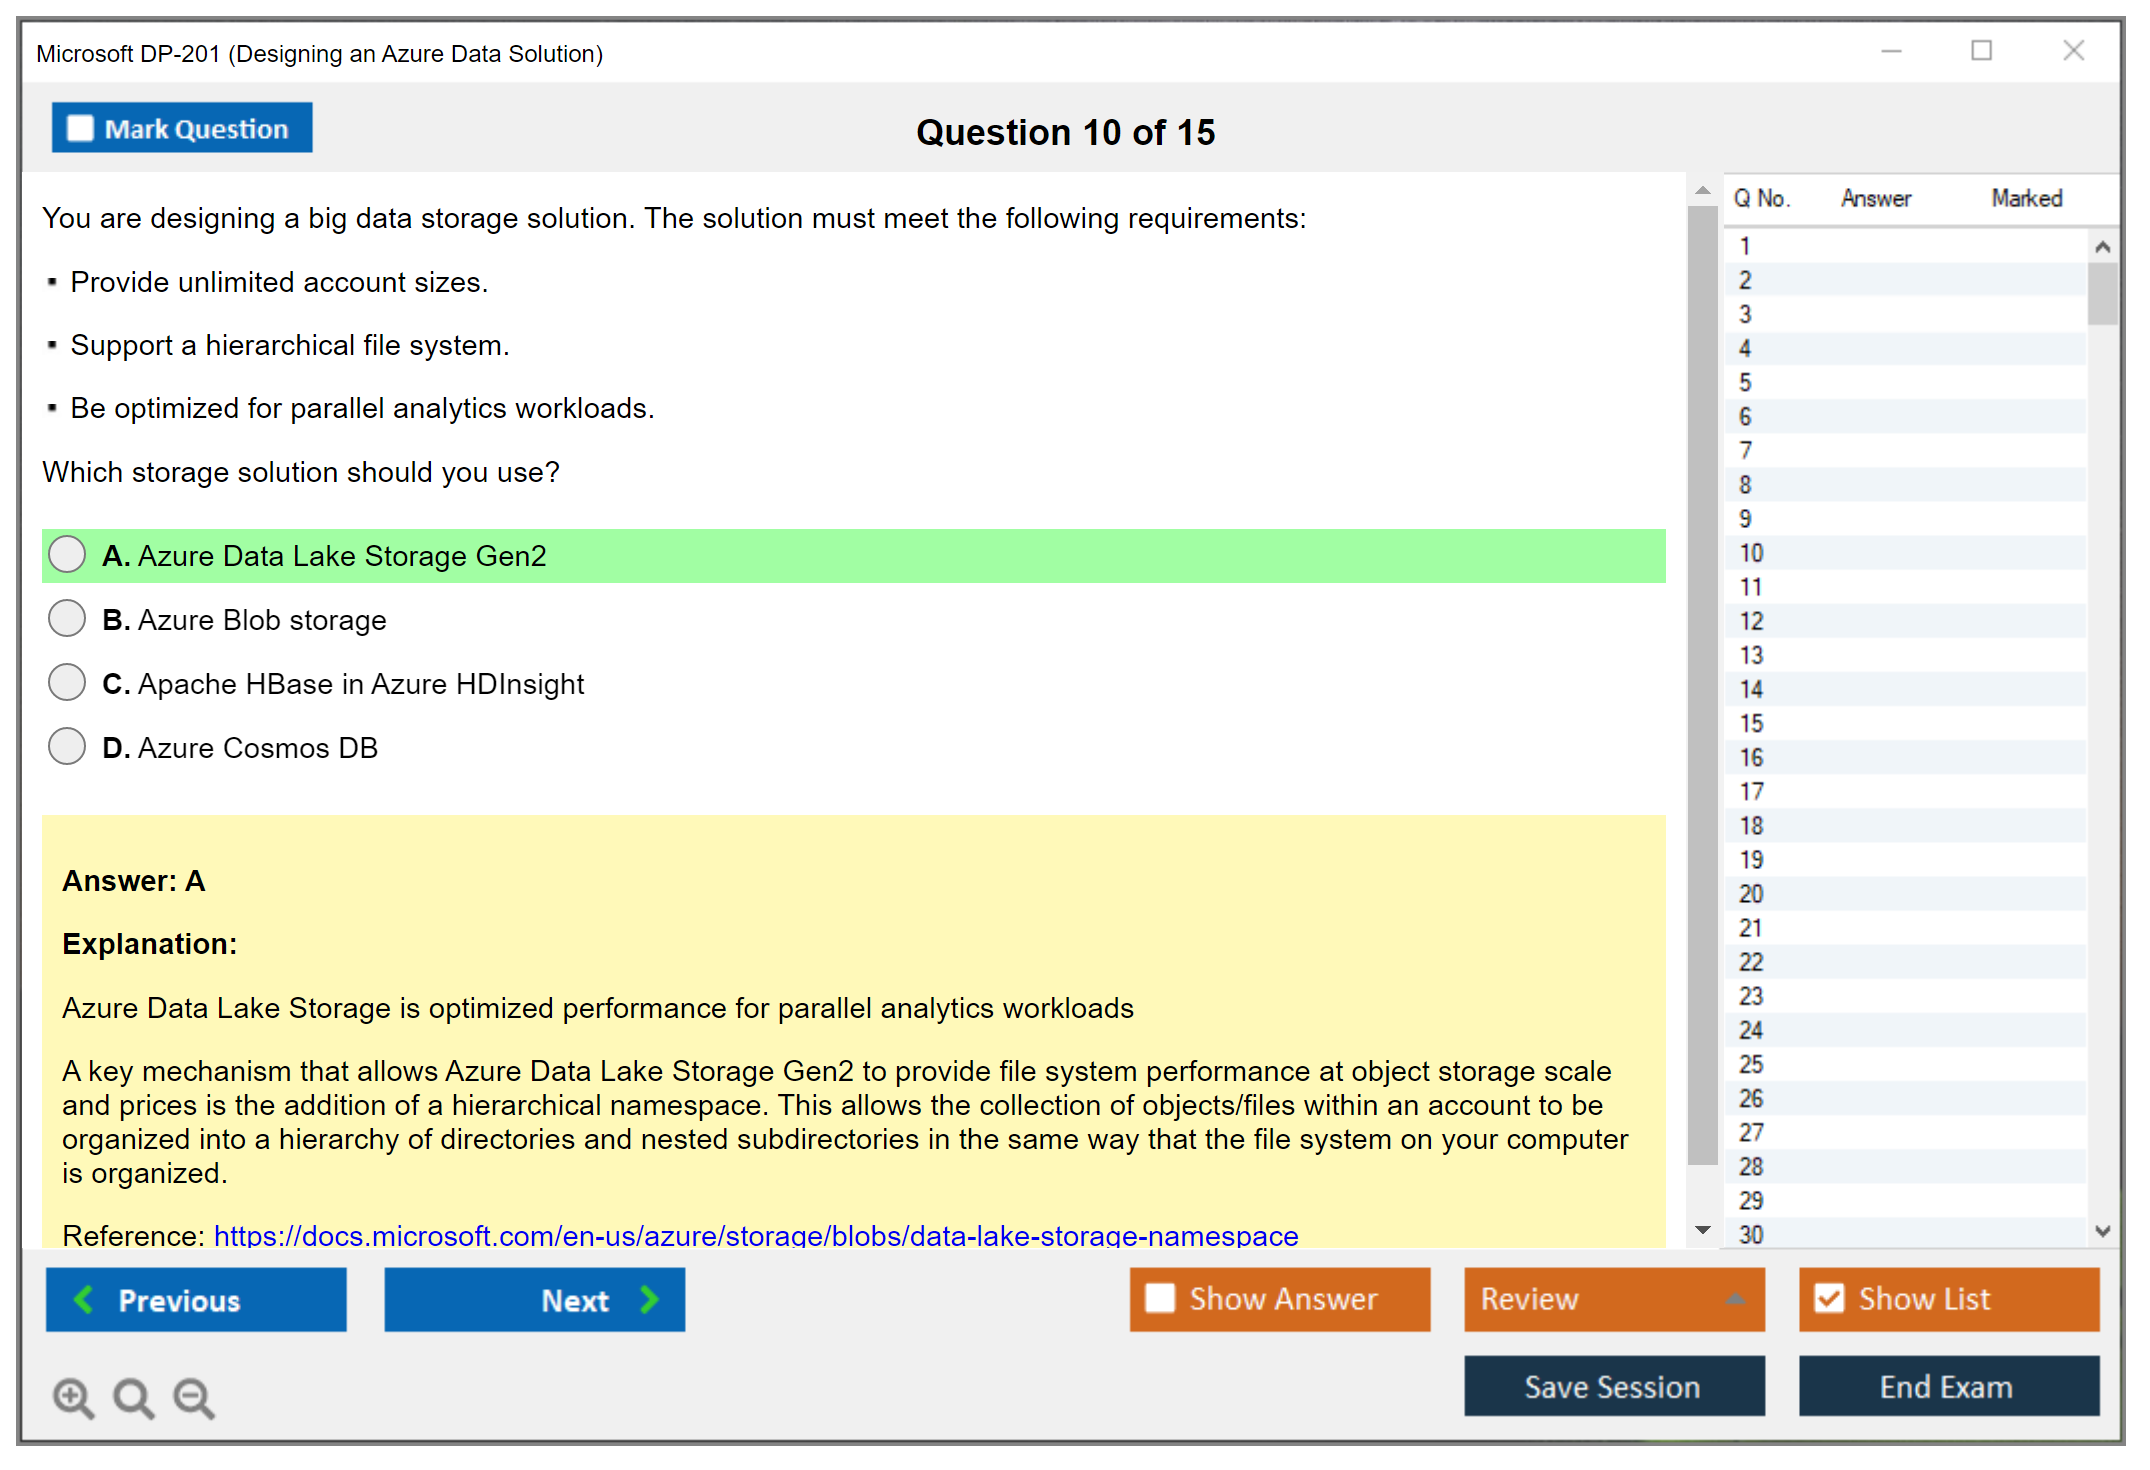
Task: Select option B Azure Blob storage
Action: pos(67,619)
